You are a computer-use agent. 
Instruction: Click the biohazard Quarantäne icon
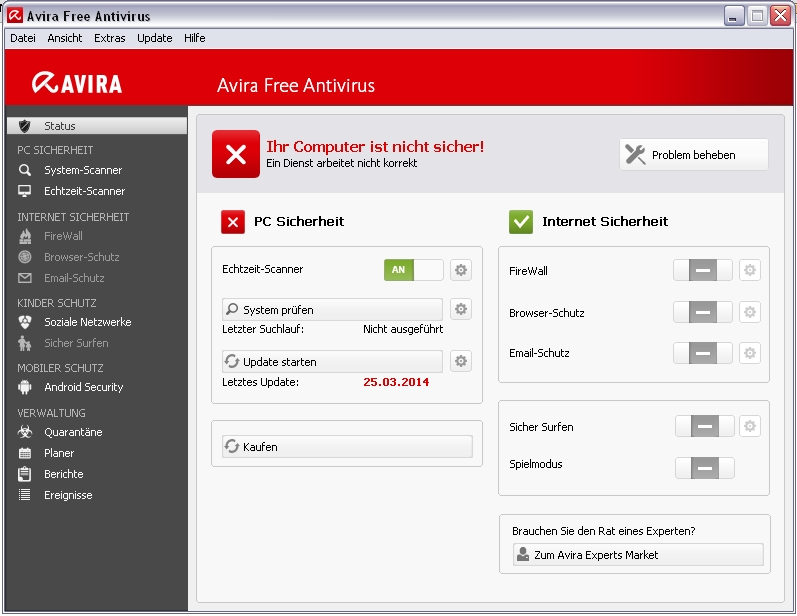point(24,432)
